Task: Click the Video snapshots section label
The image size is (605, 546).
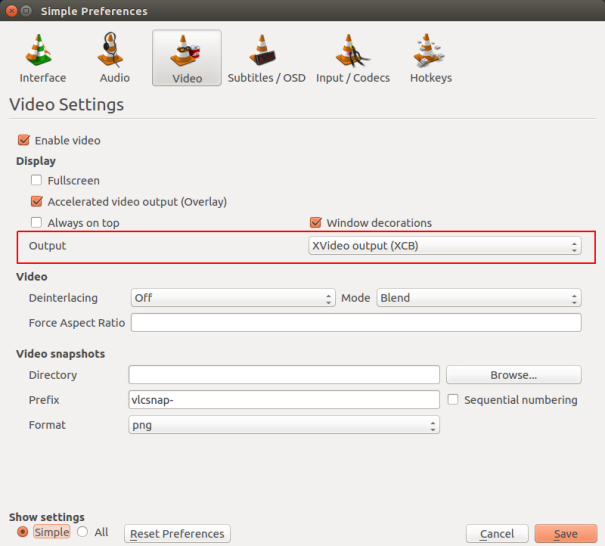Action: tap(61, 354)
